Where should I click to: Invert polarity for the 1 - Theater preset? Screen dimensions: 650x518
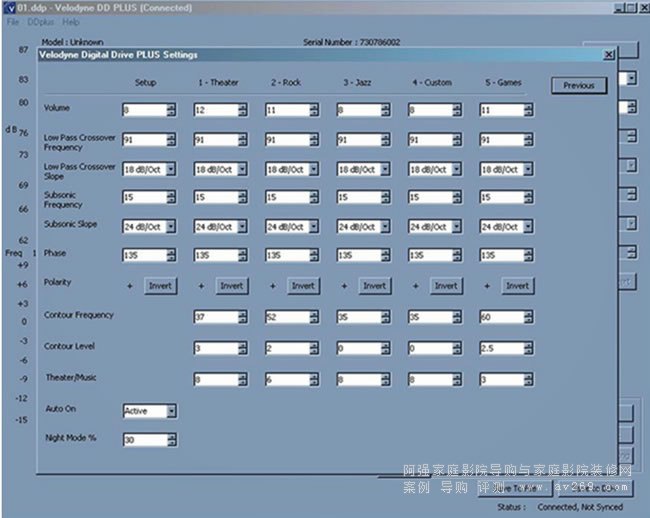[231, 286]
